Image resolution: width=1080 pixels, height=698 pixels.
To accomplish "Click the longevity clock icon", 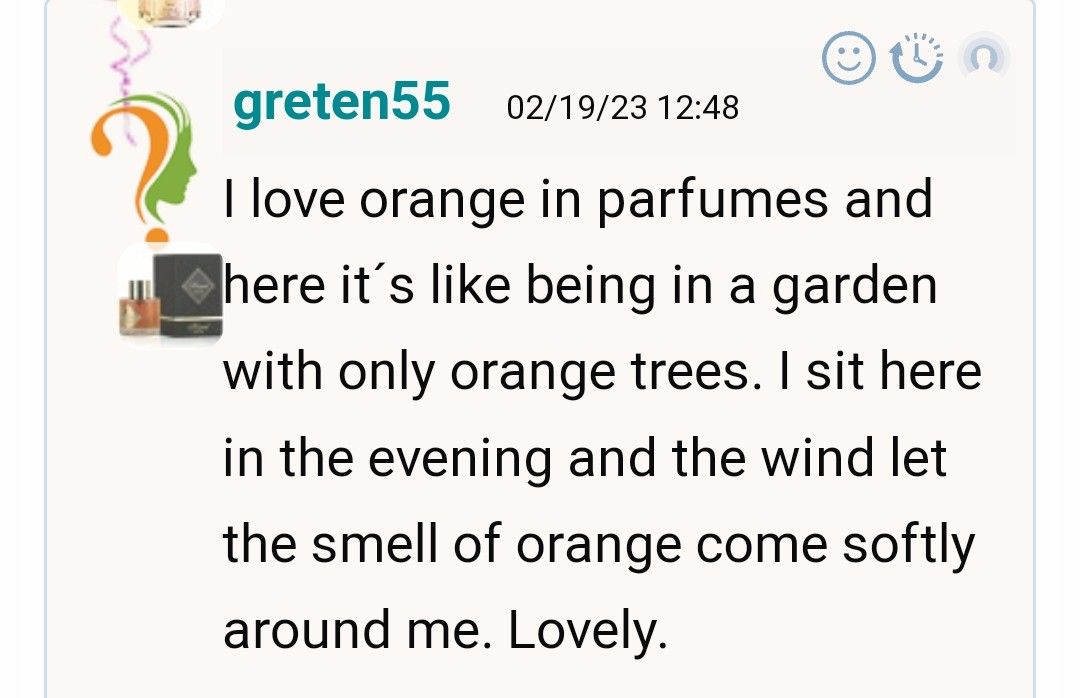I will click(x=915, y=58).
